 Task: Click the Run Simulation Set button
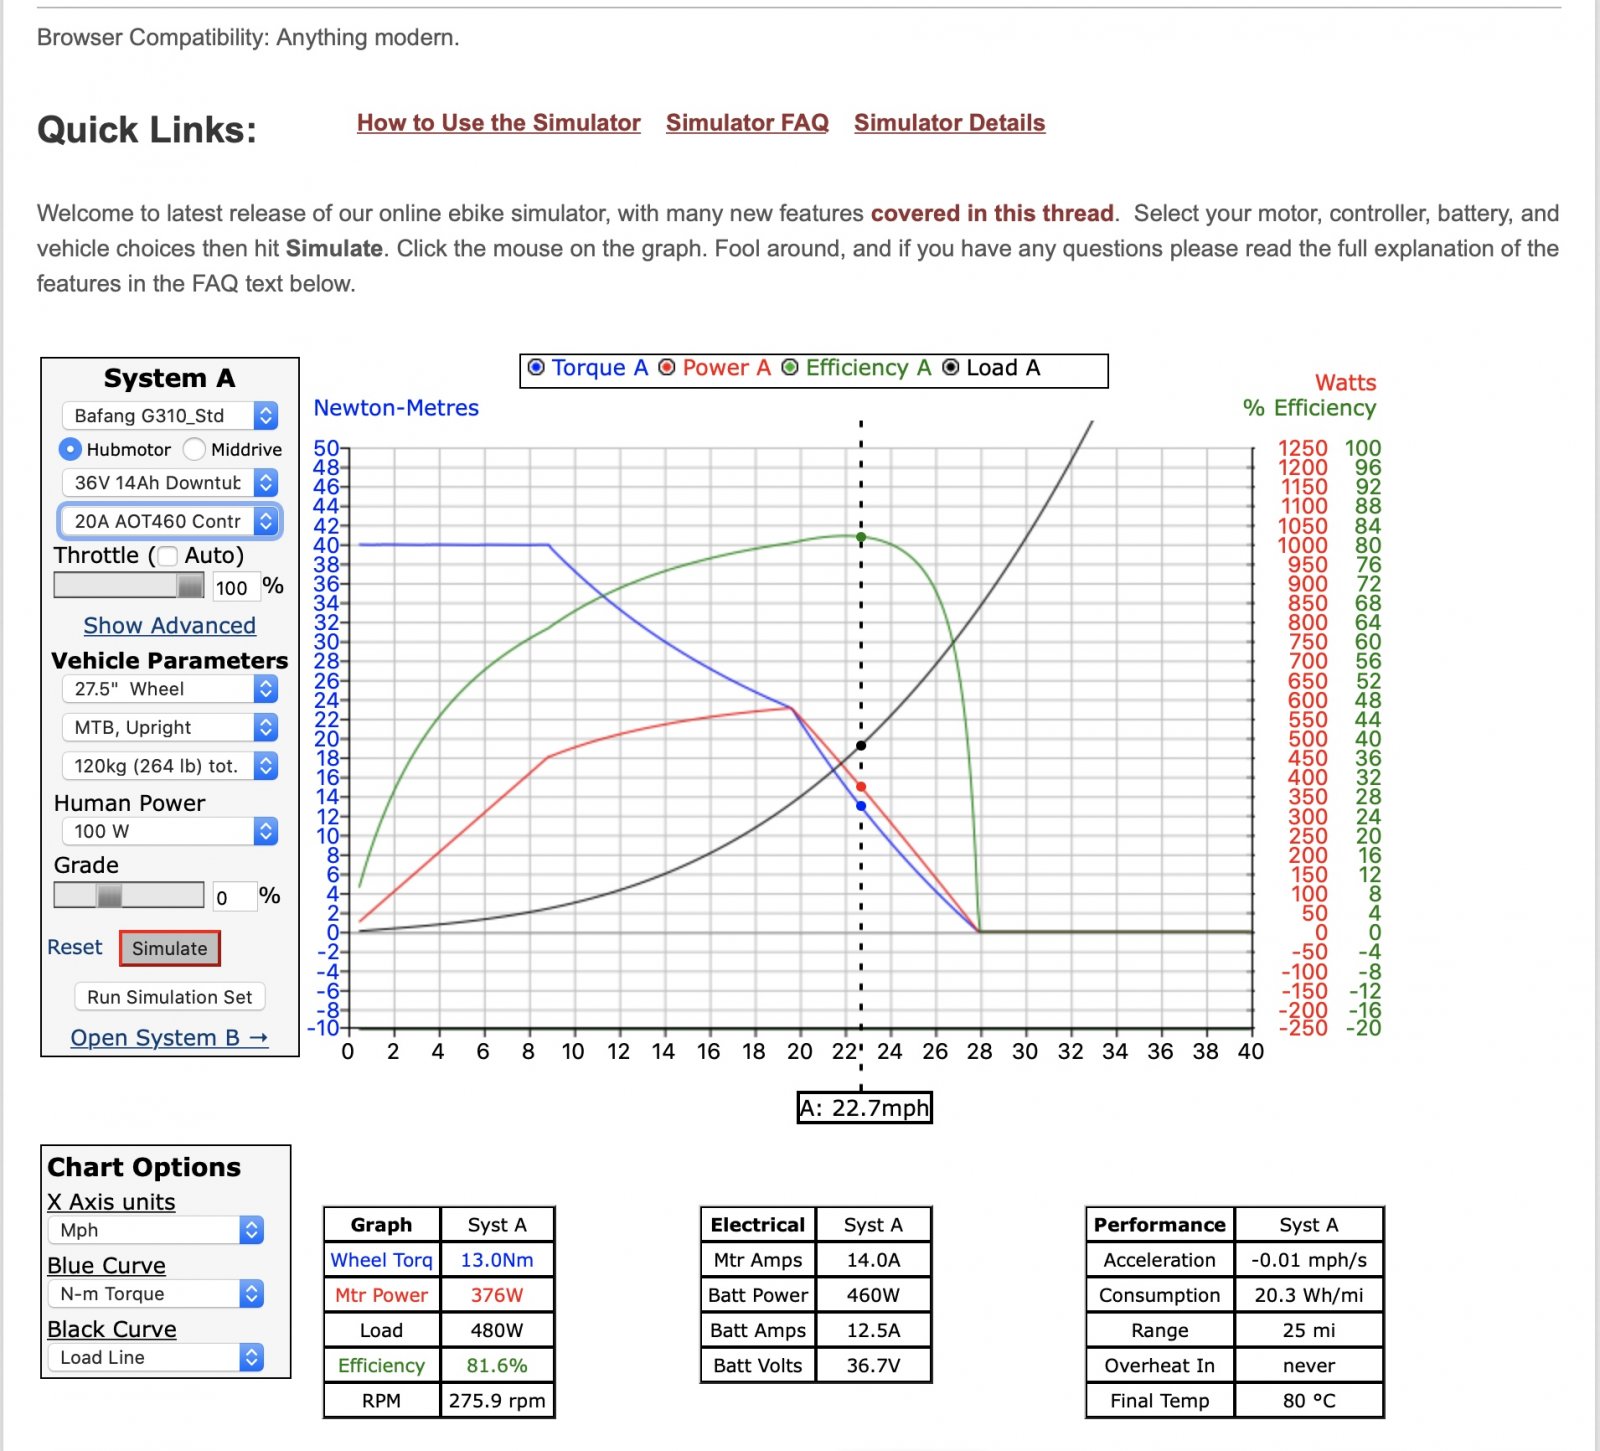pos(169,997)
